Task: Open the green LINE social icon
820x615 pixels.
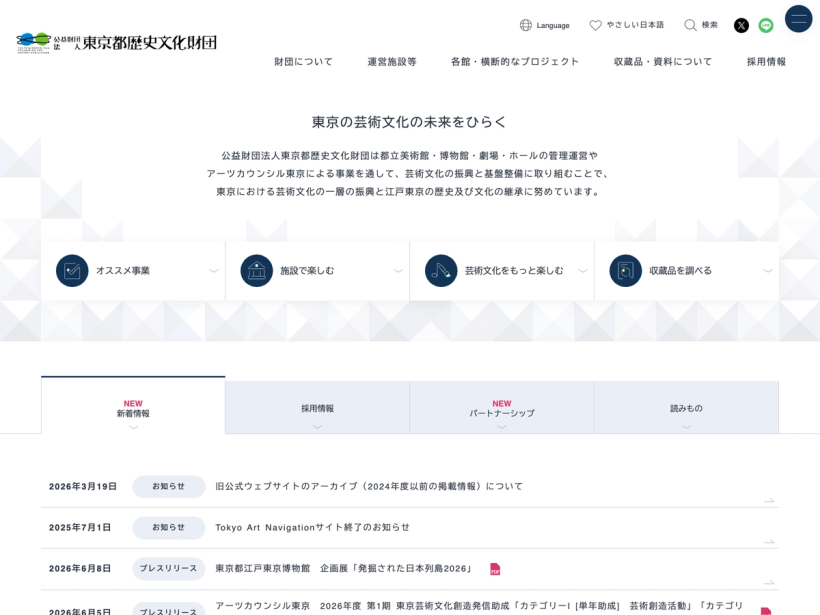Action: 766,25
